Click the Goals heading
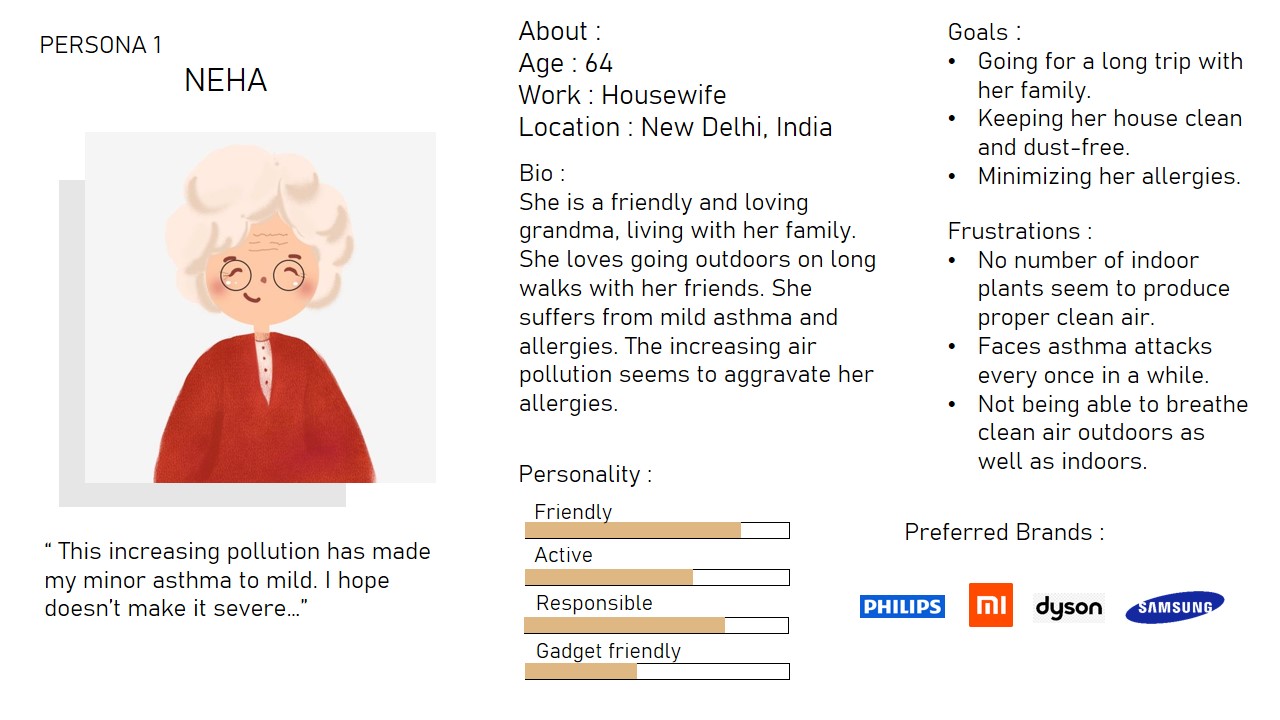Screen dimensions: 1280x720 click(x=984, y=32)
